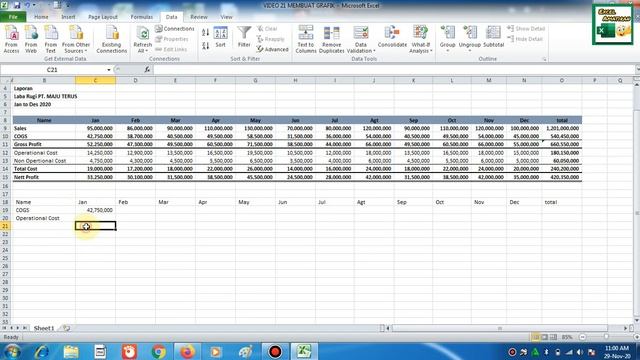Click the Subtotal icon
The image size is (640, 360).
coord(493,37)
